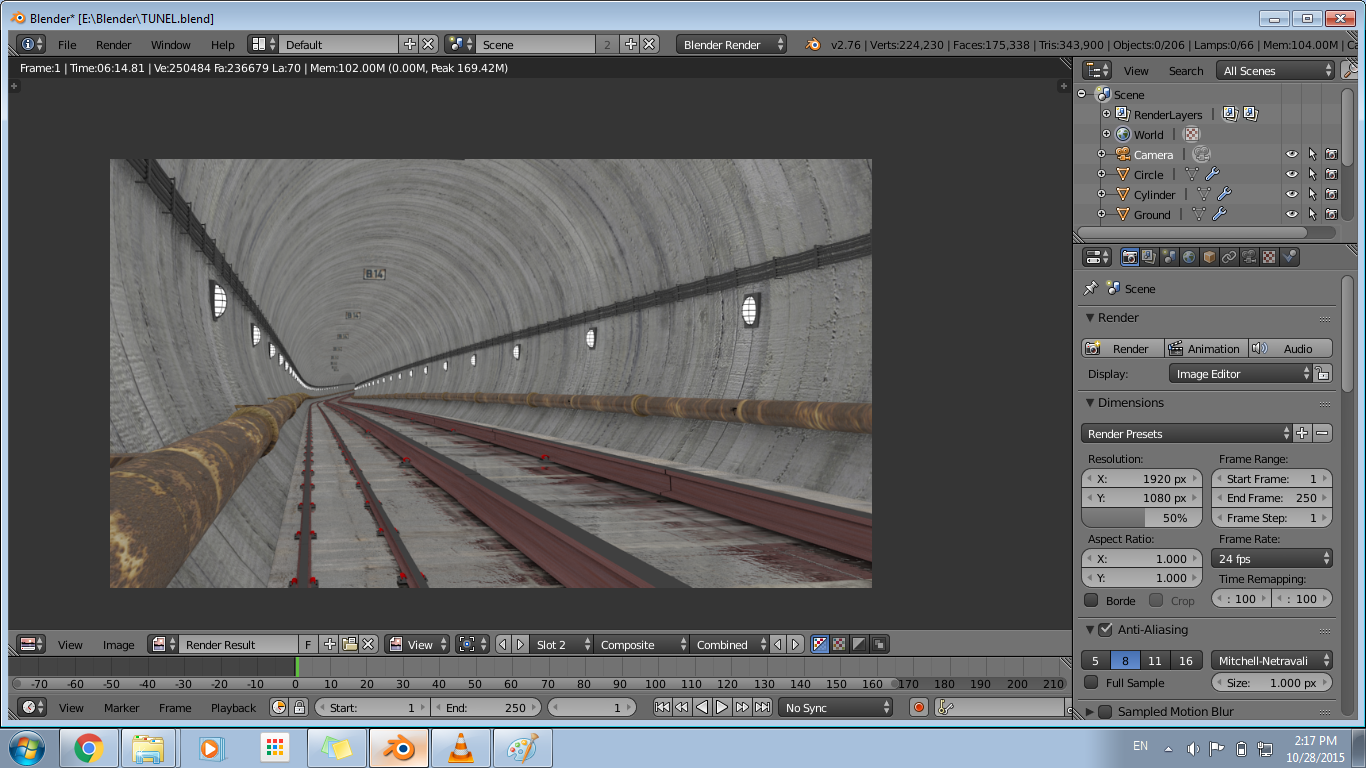Open VLC media player from taskbar
This screenshot has height=768, width=1366.
[x=461, y=748]
